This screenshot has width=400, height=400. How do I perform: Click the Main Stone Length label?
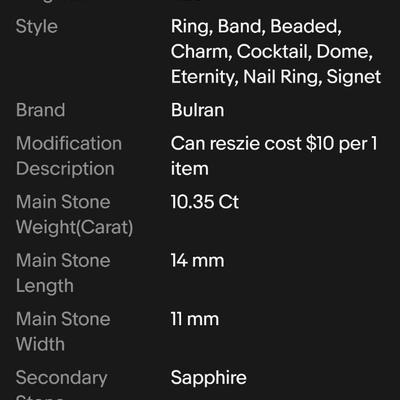click(x=63, y=273)
